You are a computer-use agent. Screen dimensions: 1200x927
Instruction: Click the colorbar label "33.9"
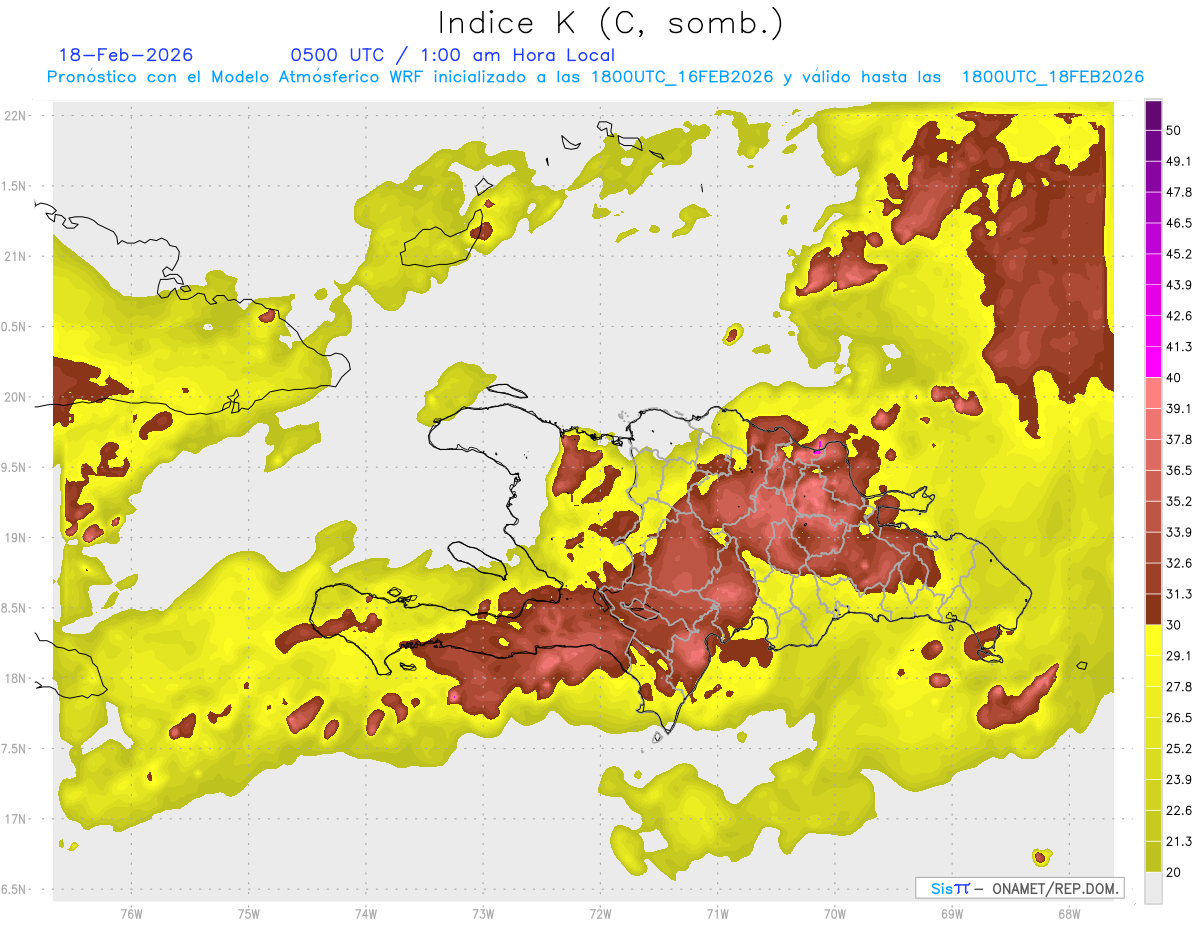coord(1179,531)
